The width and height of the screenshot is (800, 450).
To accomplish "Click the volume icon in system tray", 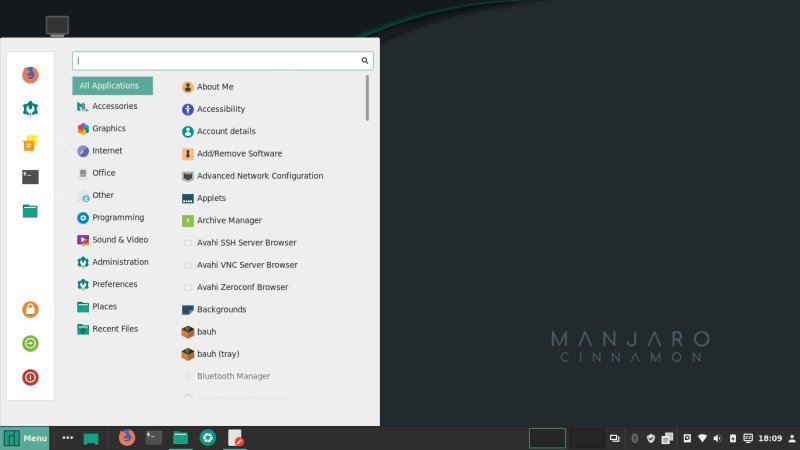I will [x=717, y=438].
